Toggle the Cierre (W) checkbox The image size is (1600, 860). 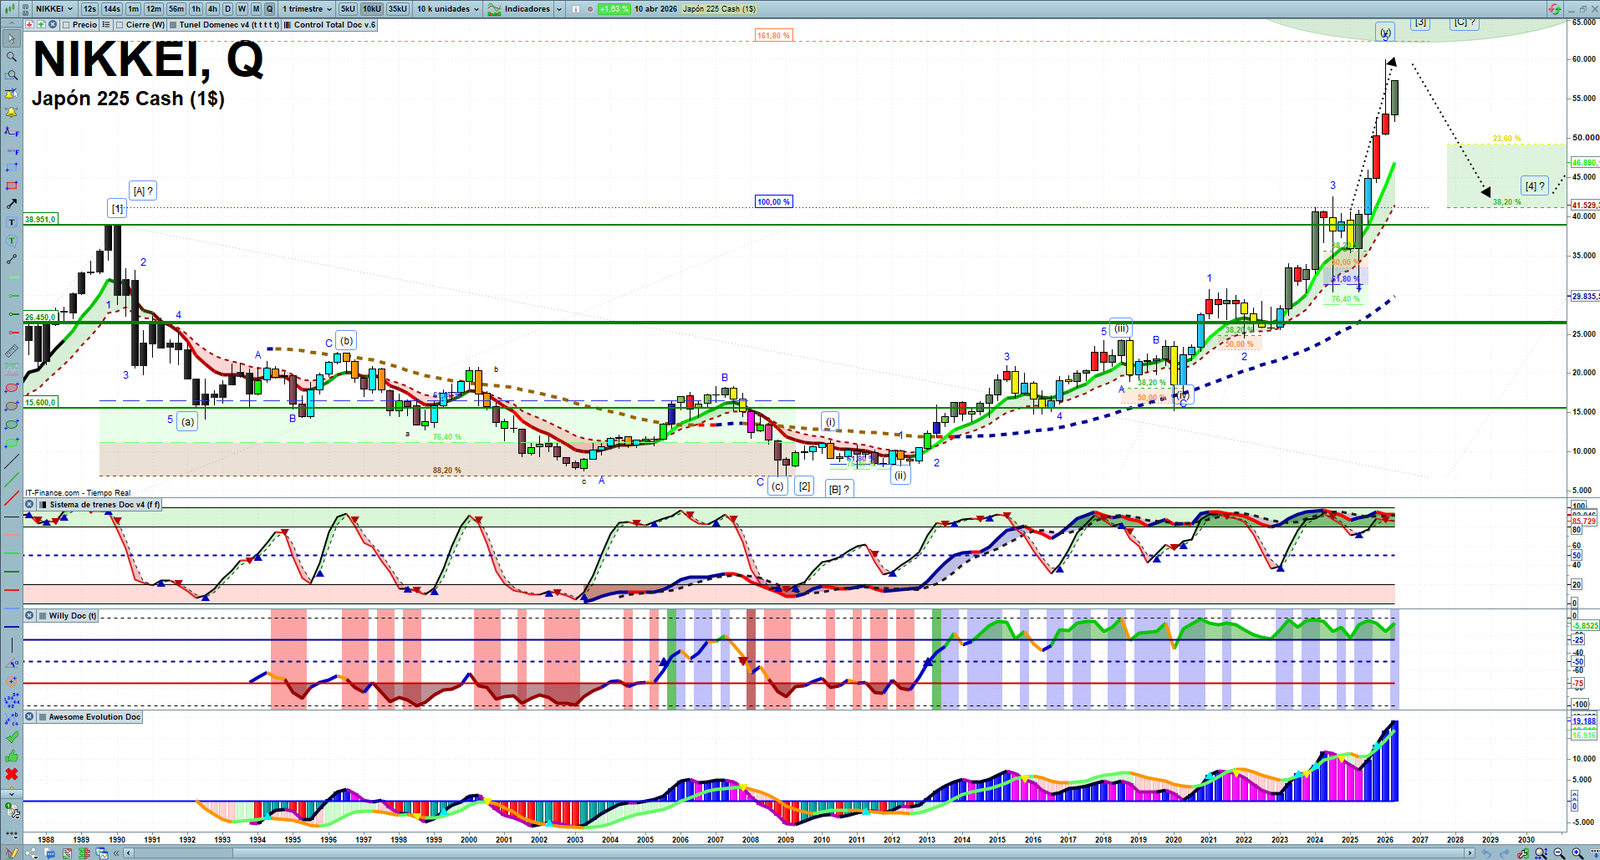pos(120,25)
